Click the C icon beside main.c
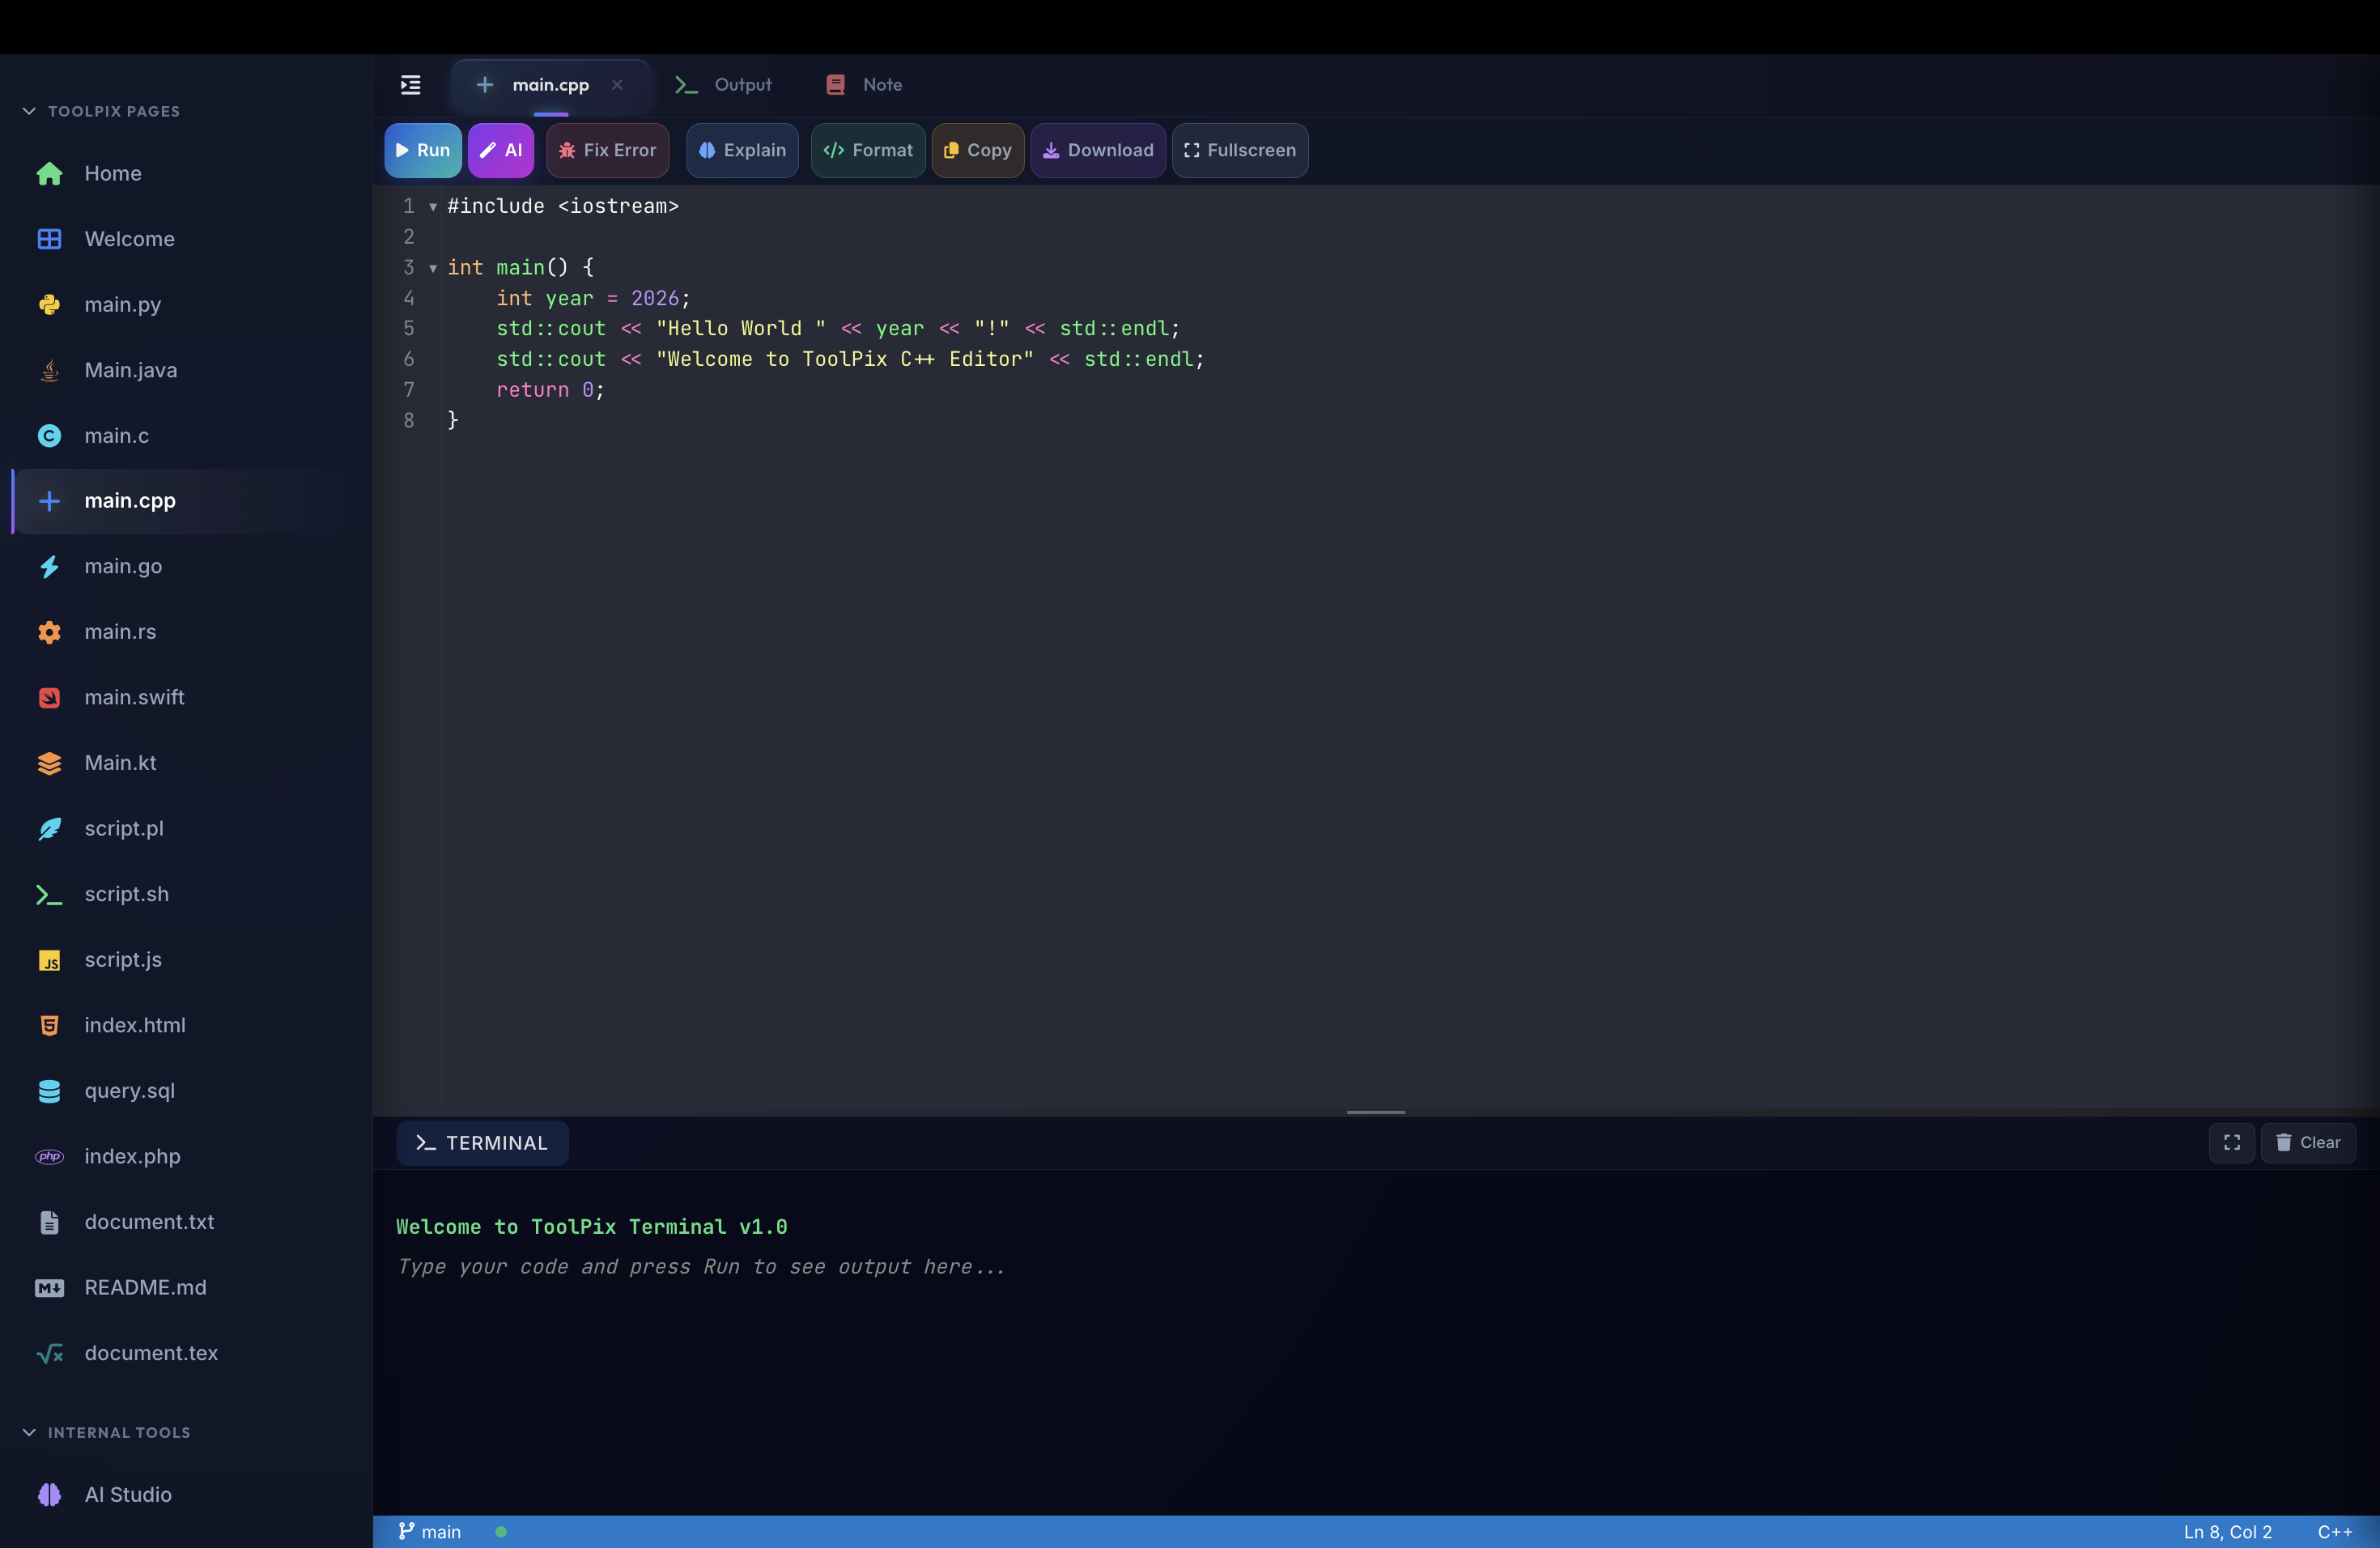The image size is (2380, 1548). coord(49,436)
